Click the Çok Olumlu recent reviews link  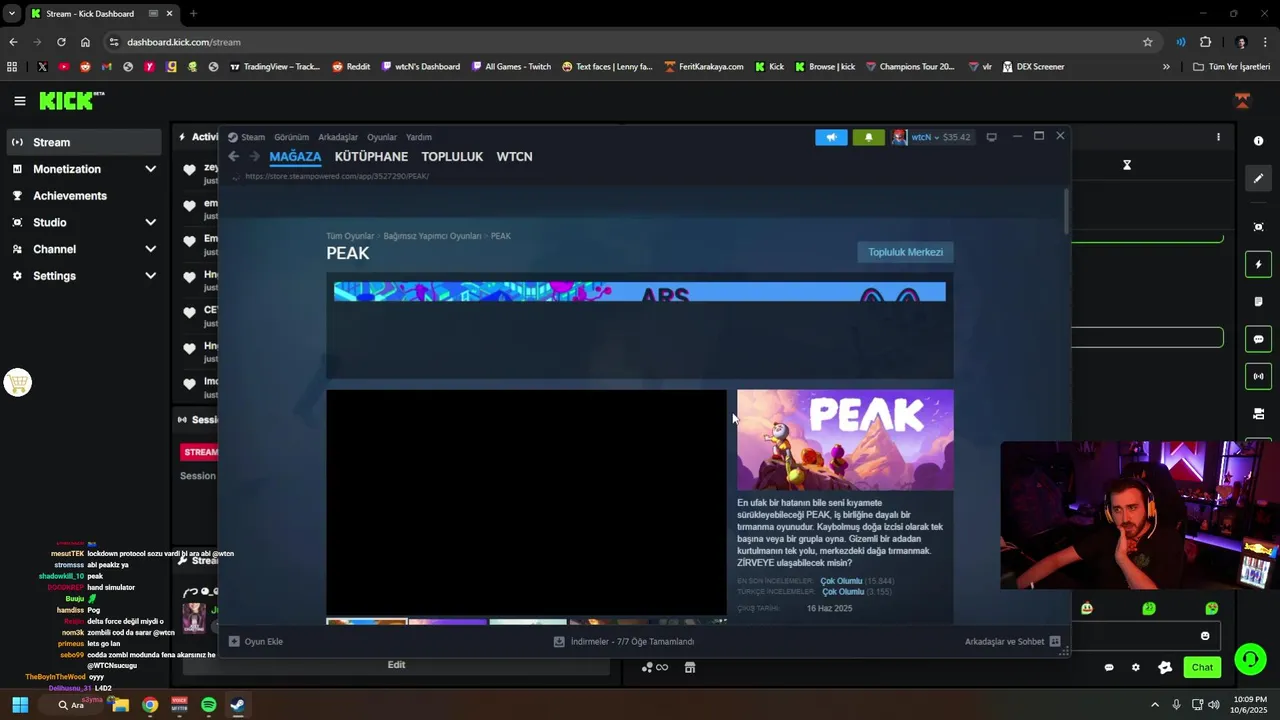tap(841, 581)
